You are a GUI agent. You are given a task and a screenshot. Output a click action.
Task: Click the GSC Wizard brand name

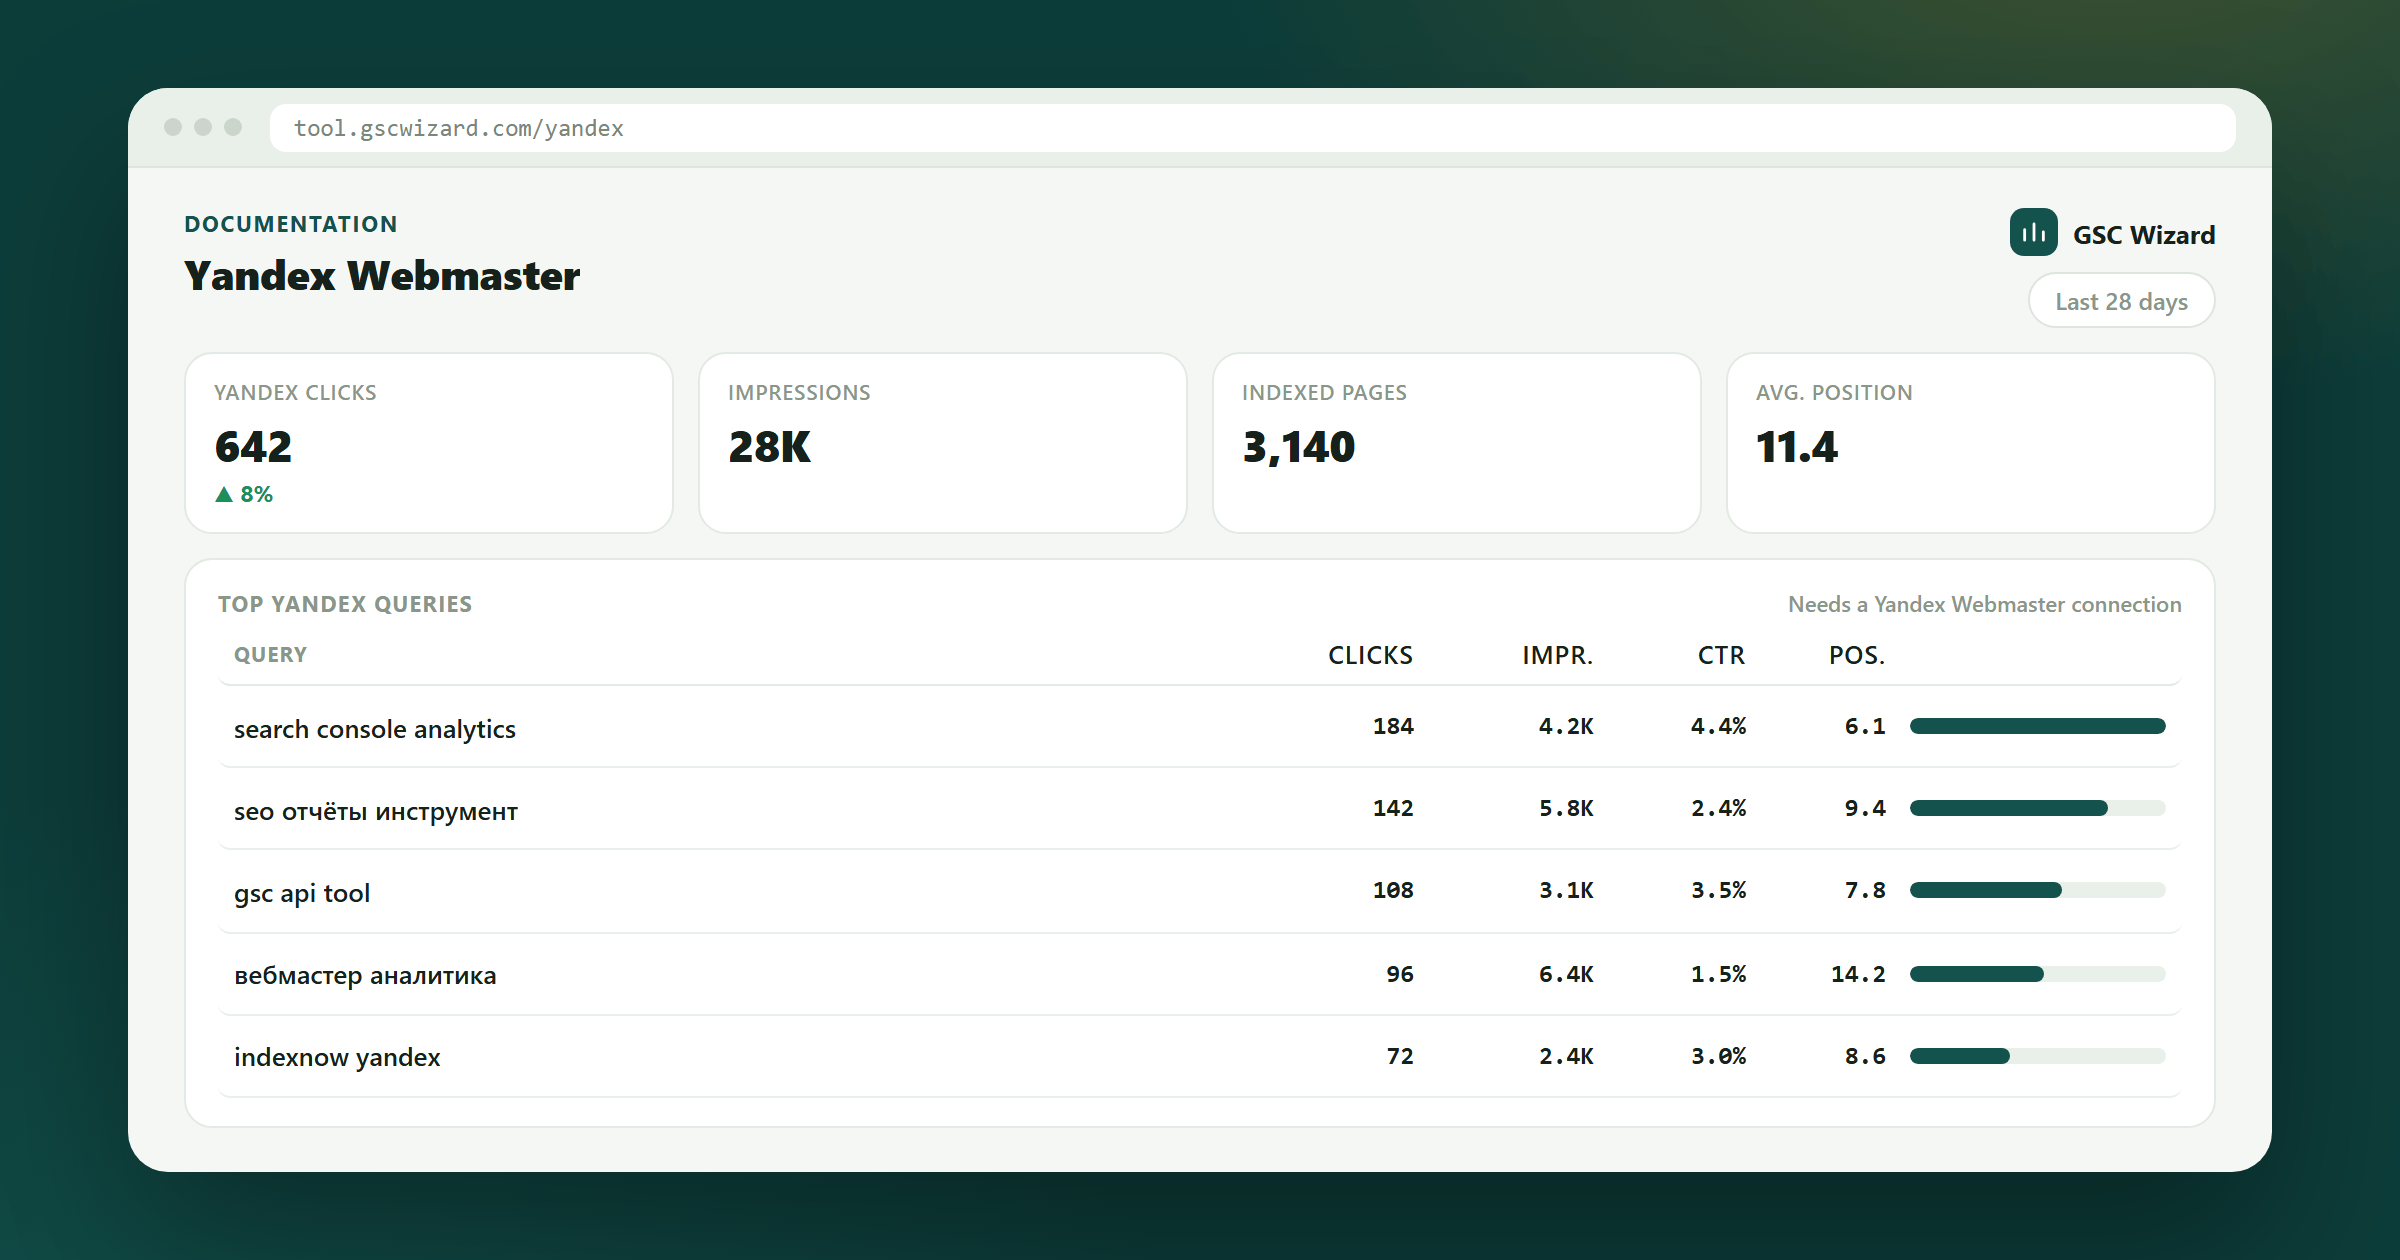(x=2144, y=235)
